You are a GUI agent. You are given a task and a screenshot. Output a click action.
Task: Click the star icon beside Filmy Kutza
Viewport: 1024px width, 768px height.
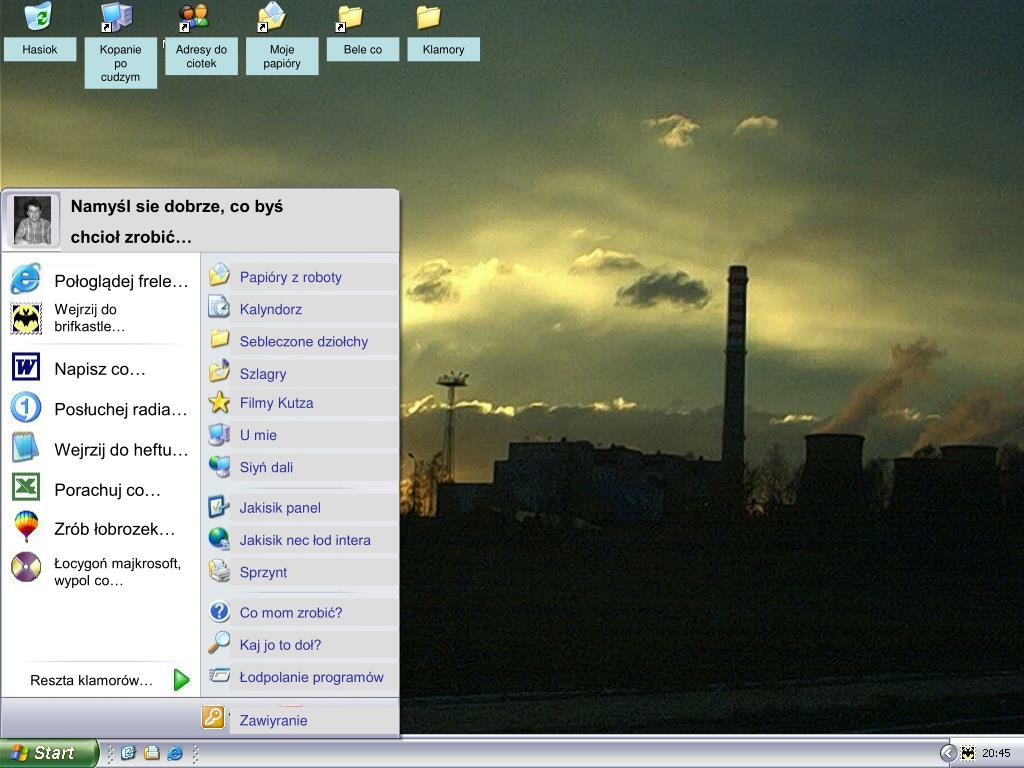[x=219, y=402]
